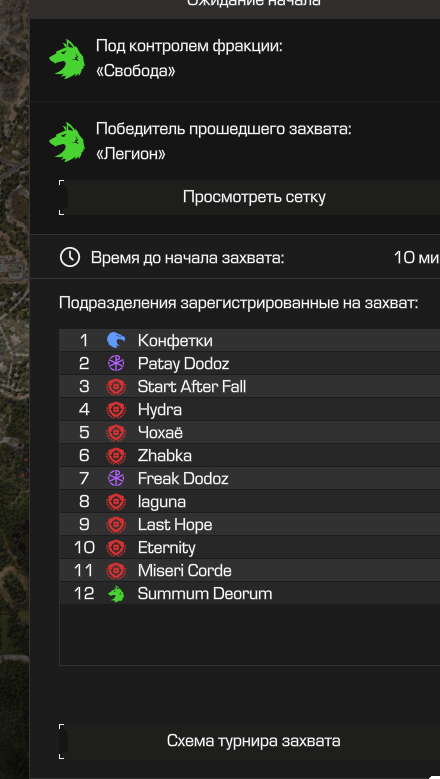Click the clock icon near capture timer
Viewport: 440px width, 779px height.
pyautogui.click(x=70, y=257)
